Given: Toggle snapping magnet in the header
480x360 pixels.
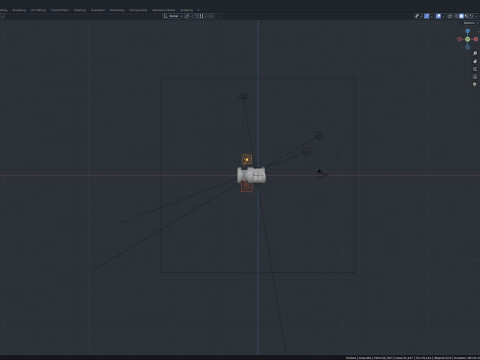Looking at the screenshot, I should pos(196,16).
